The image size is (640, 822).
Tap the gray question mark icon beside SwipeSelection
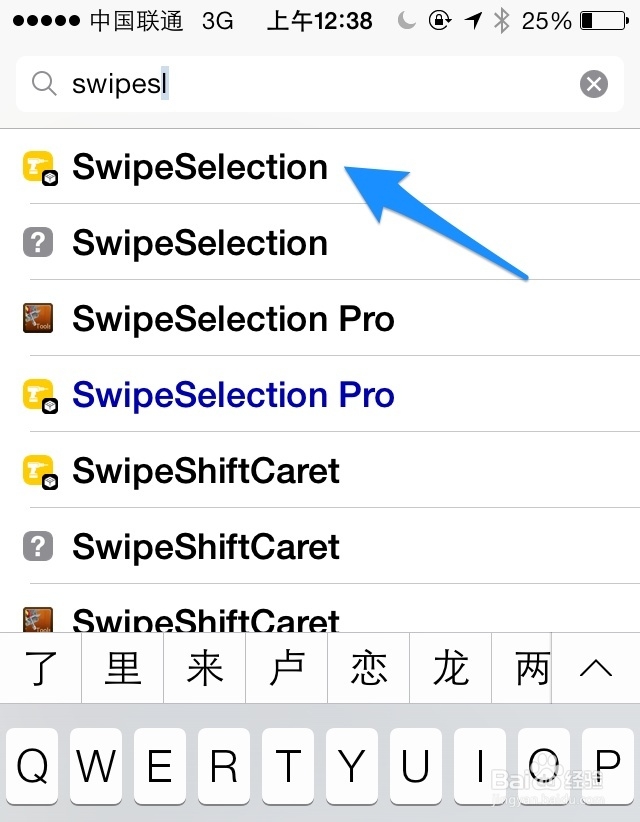(38, 242)
